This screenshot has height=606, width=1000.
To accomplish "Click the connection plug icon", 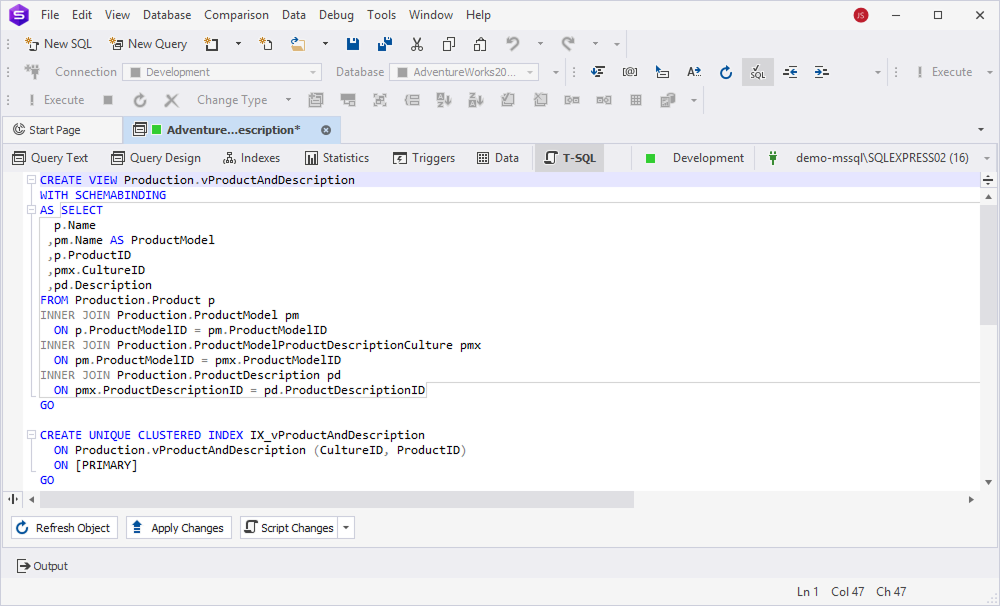I will [32, 72].
